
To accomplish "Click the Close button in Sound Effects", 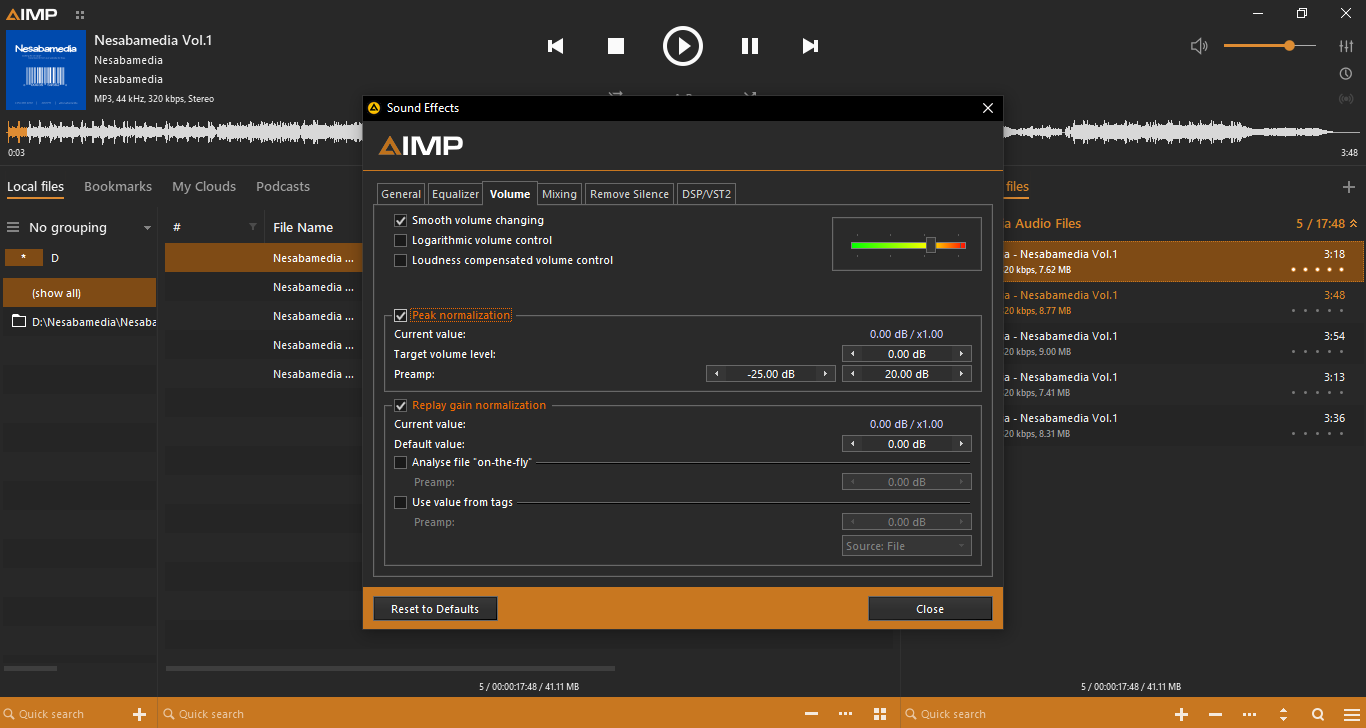I will point(929,609).
